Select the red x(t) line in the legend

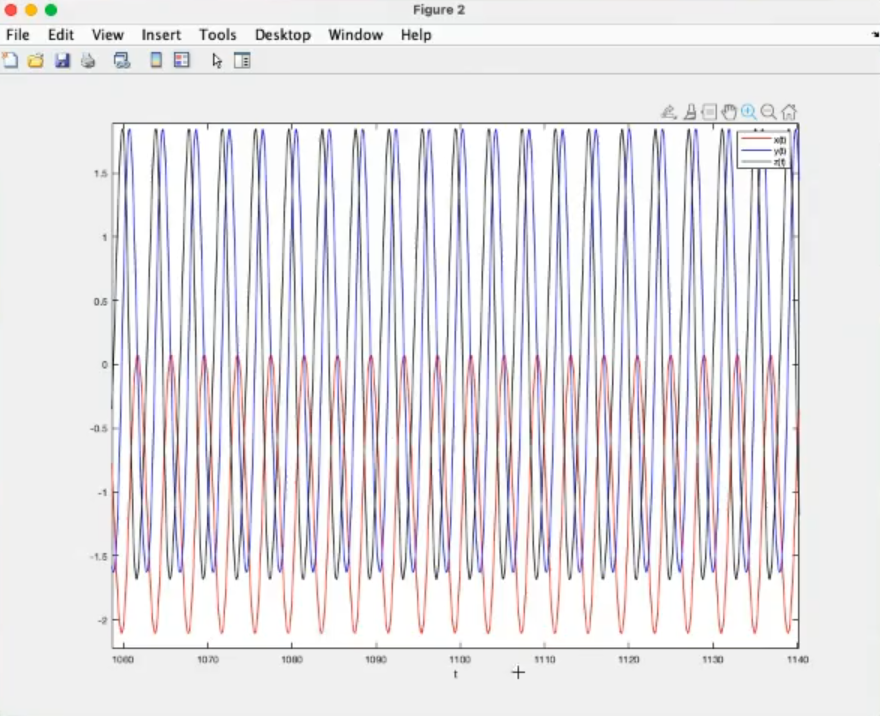click(756, 140)
